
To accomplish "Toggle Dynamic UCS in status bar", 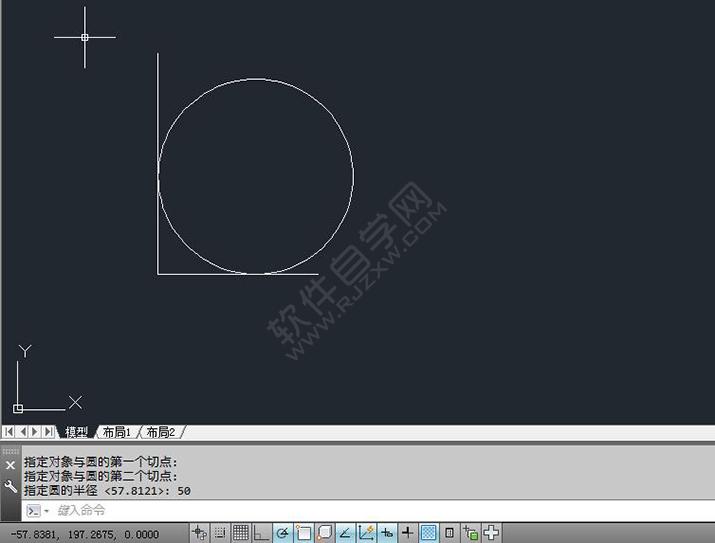I will click(366, 533).
